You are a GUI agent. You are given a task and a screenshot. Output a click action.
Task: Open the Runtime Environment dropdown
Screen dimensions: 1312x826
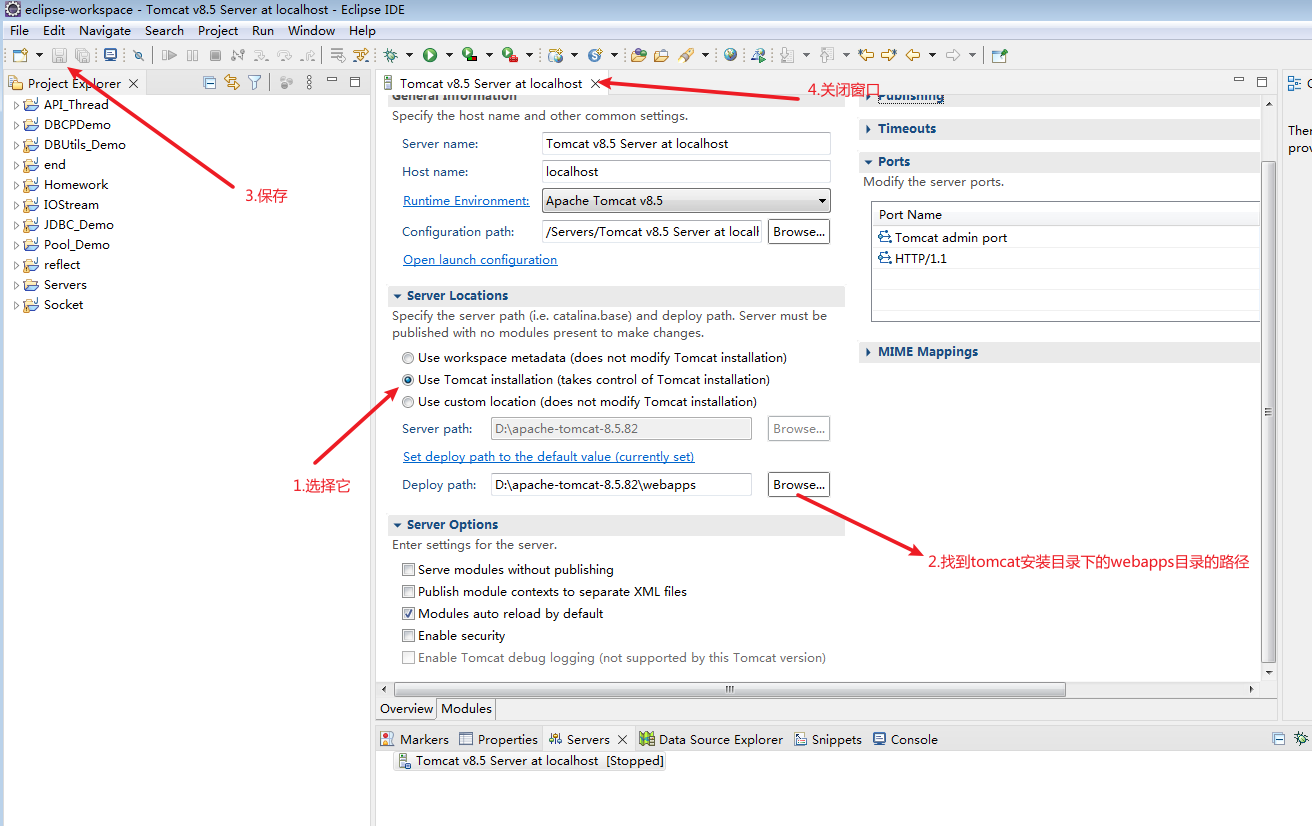point(686,201)
